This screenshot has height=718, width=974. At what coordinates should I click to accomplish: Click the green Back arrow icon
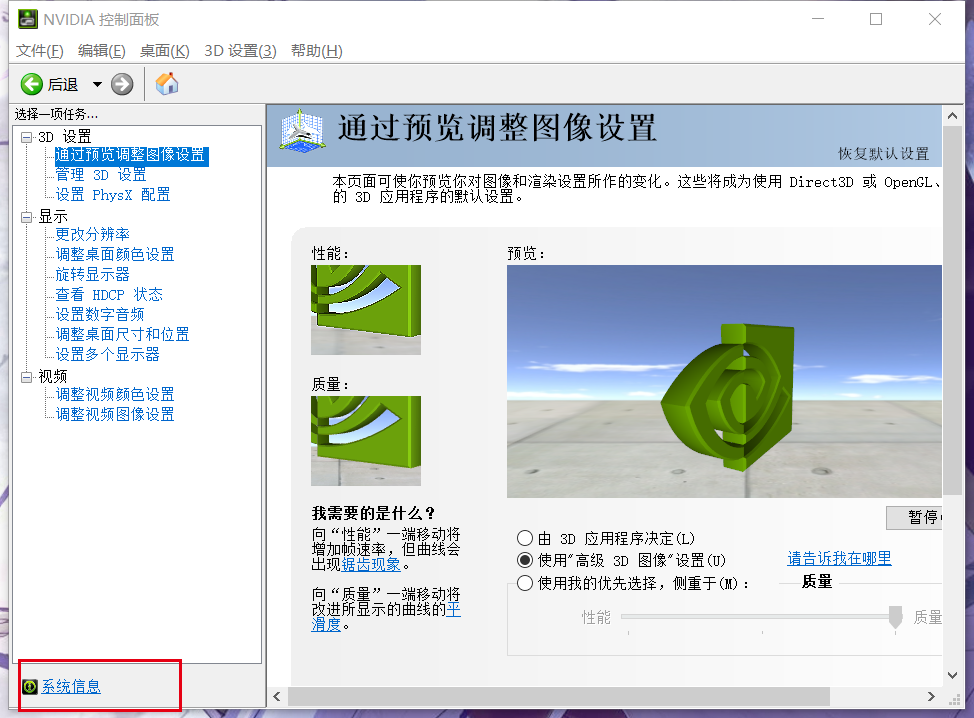(x=32, y=84)
